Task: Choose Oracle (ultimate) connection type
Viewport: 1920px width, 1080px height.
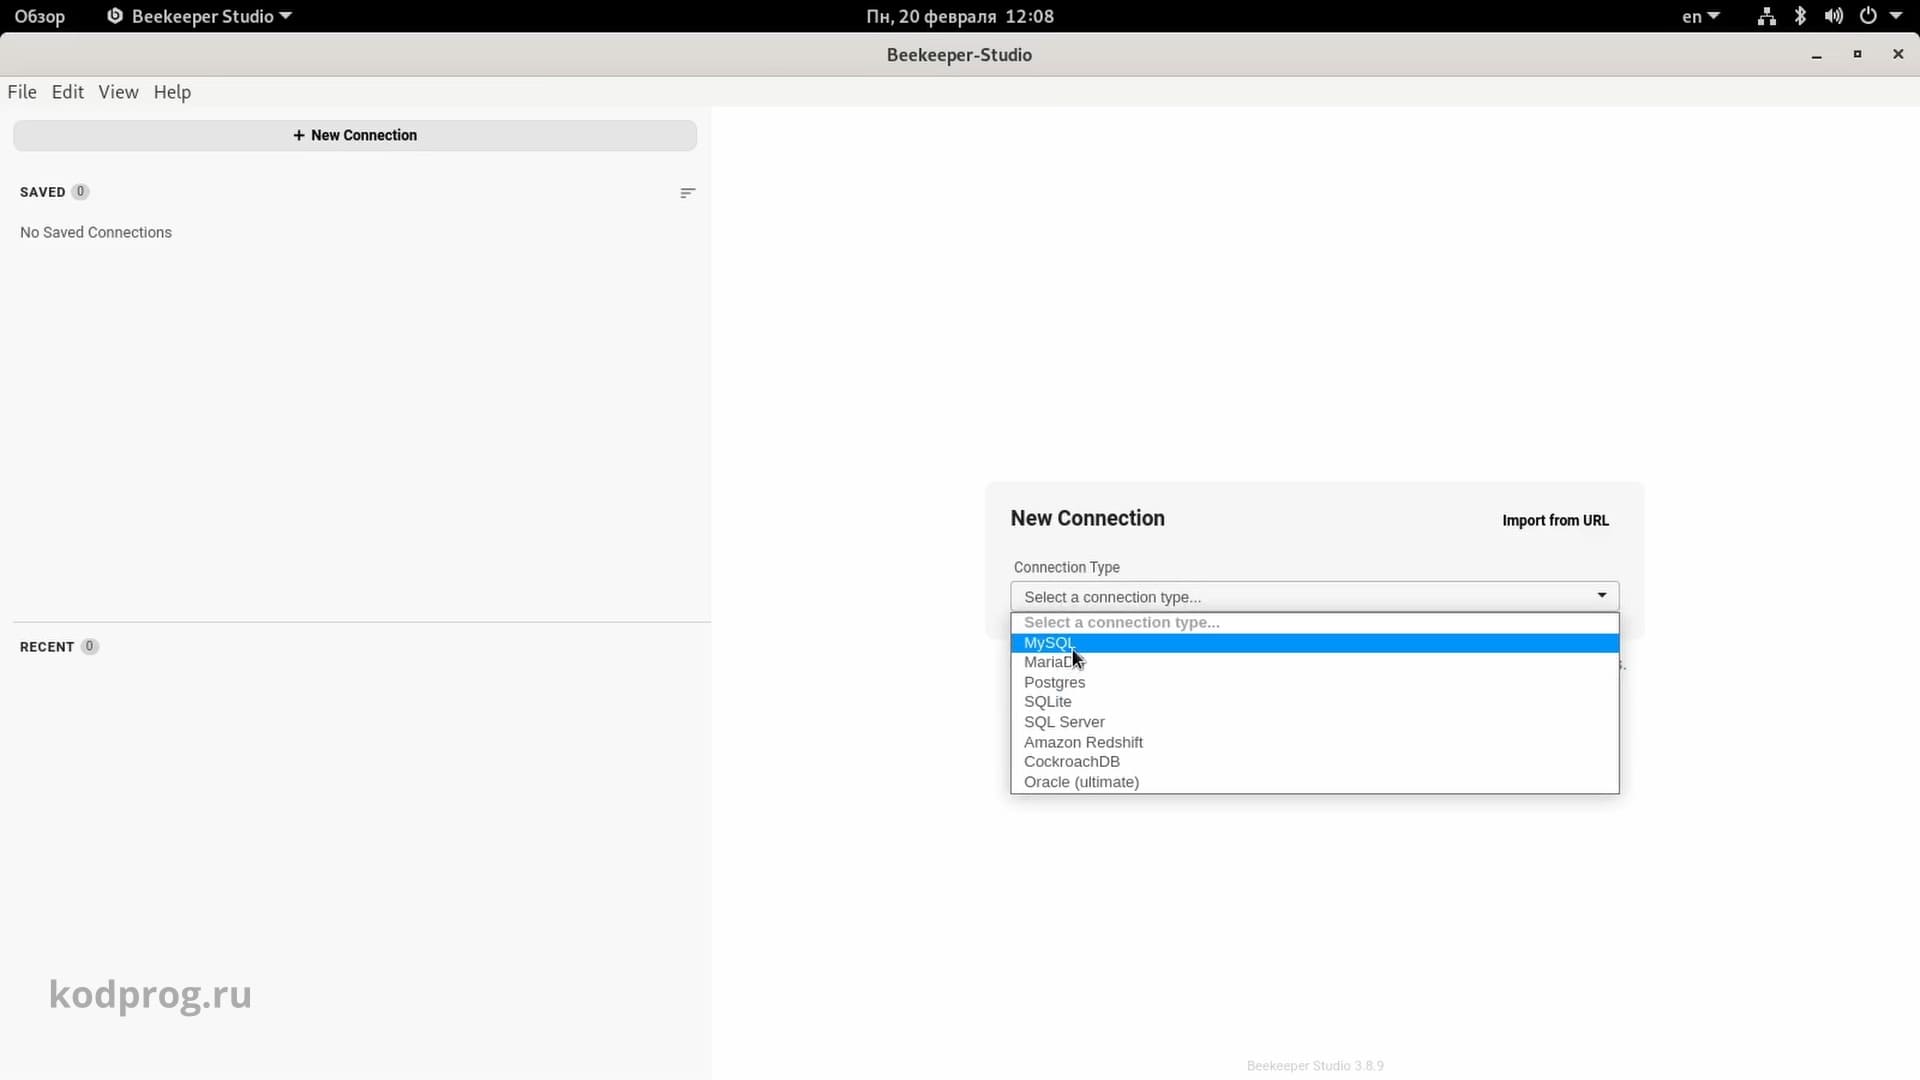Action: pos(1314,782)
